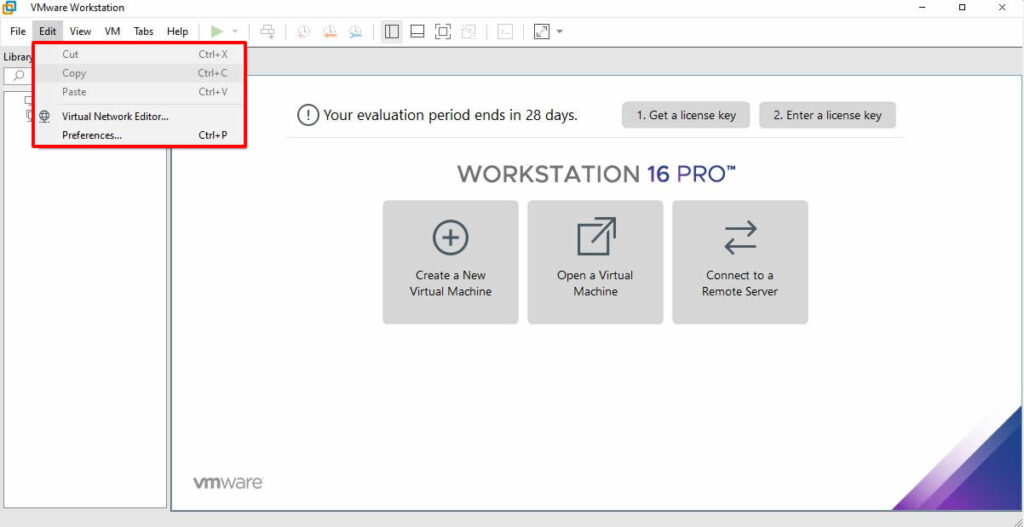Click Revert to Snapshot icon
Image resolution: width=1024 pixels, height=527 pixels.
[330, 31]
